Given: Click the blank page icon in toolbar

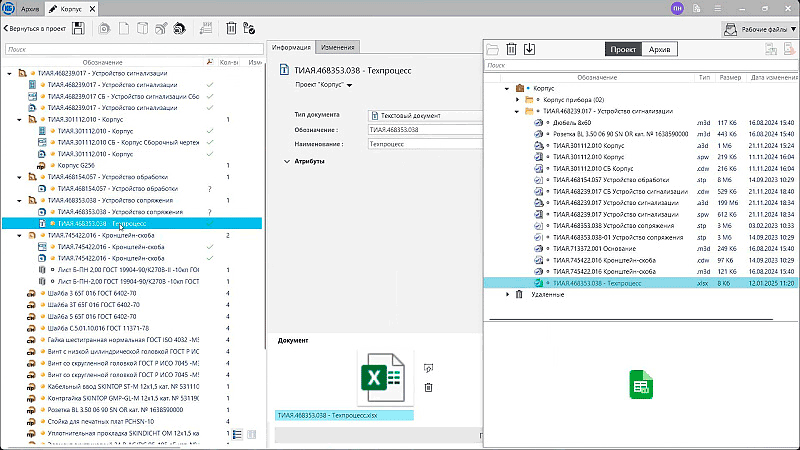Looking at the screenshot, I should coord(123,29).
